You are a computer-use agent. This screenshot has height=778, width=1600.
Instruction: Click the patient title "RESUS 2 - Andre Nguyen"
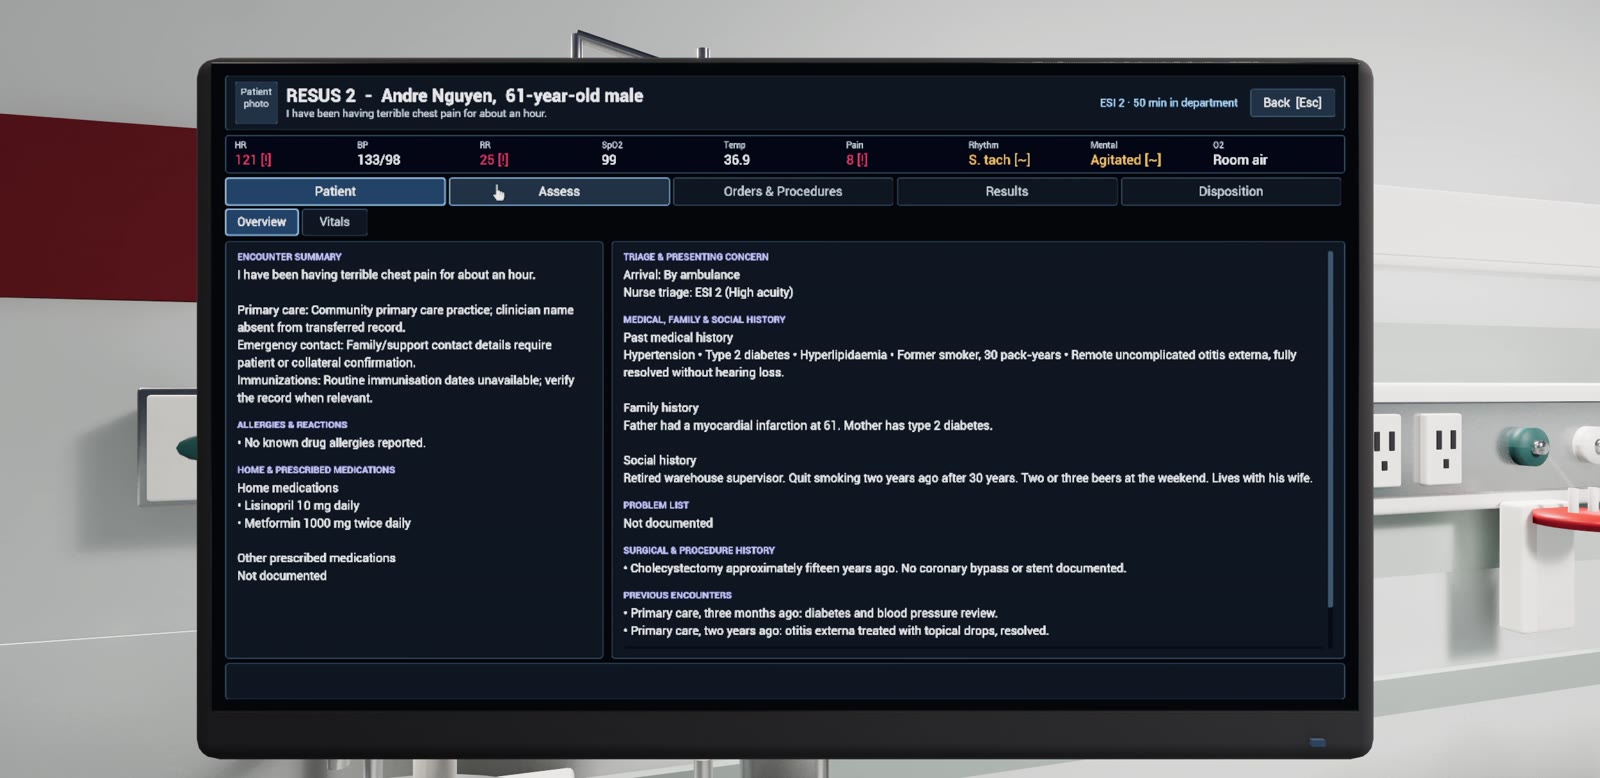pyautogui.click(x=390, y=95)
